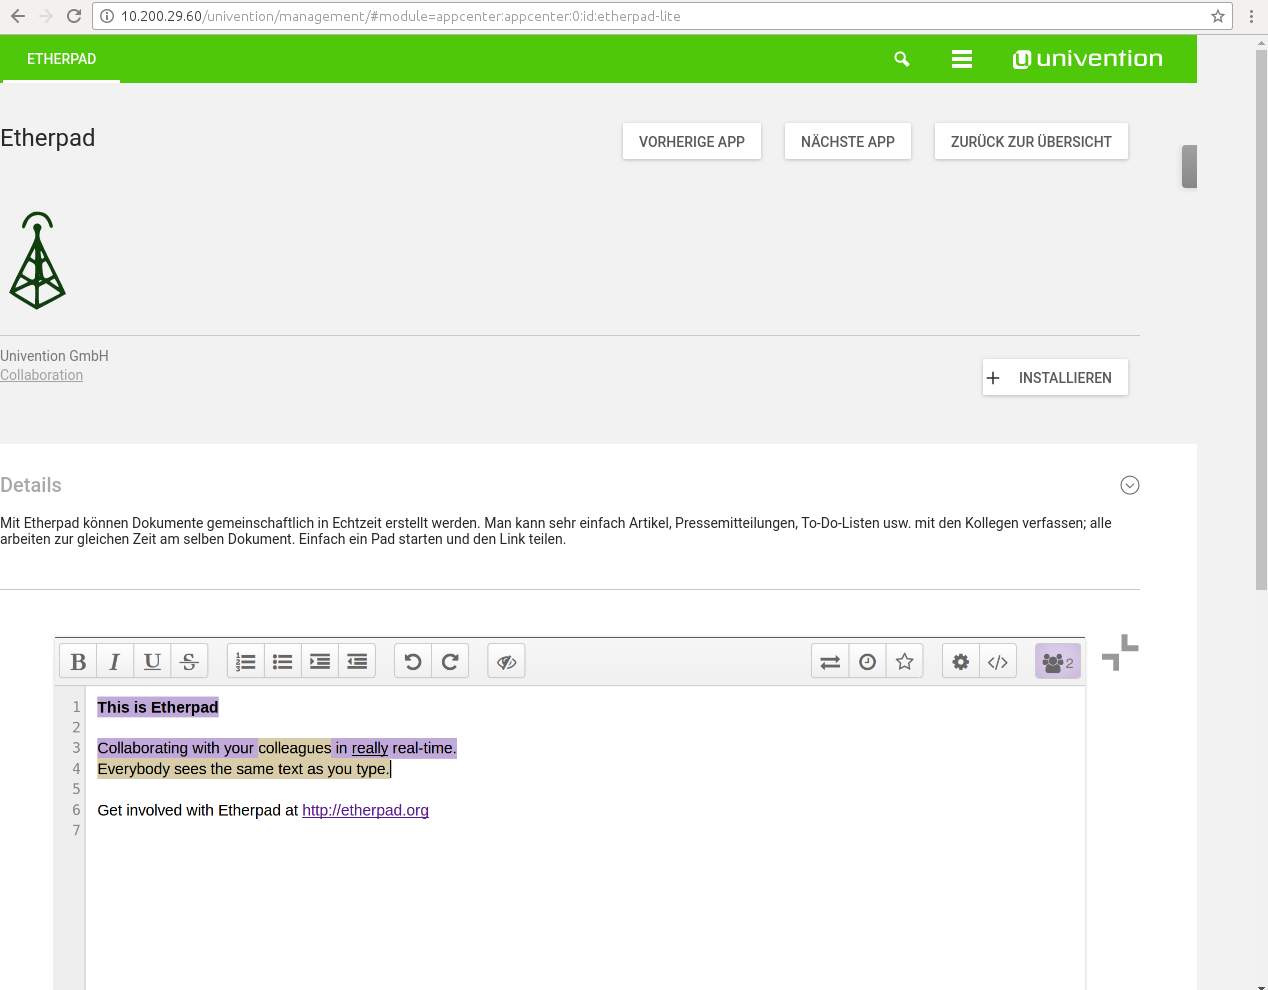Collapse the Details section chevron
Viewport: 1268px width, 990px height.
(1130, 485)
